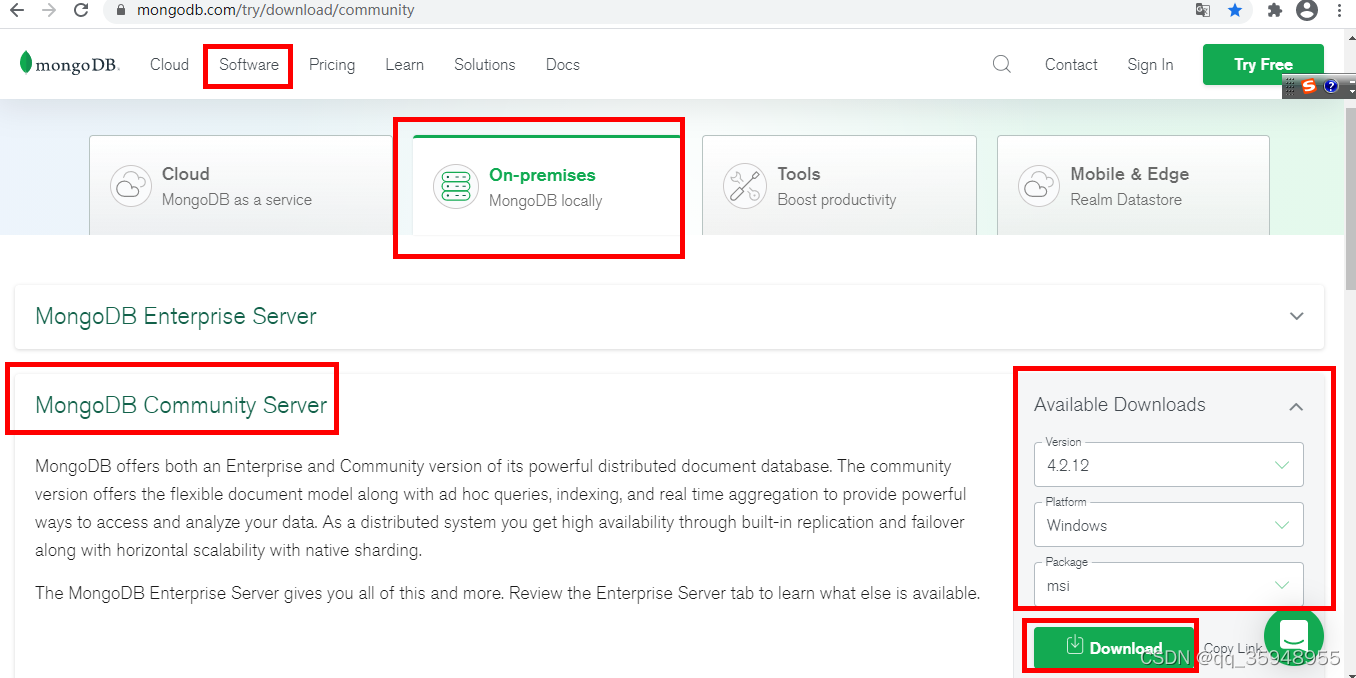The width and height of the screenshot is (1356, 678).
Task: Expand the MongoDB Enterprise Server section chevron
Action: [1297, 316]
